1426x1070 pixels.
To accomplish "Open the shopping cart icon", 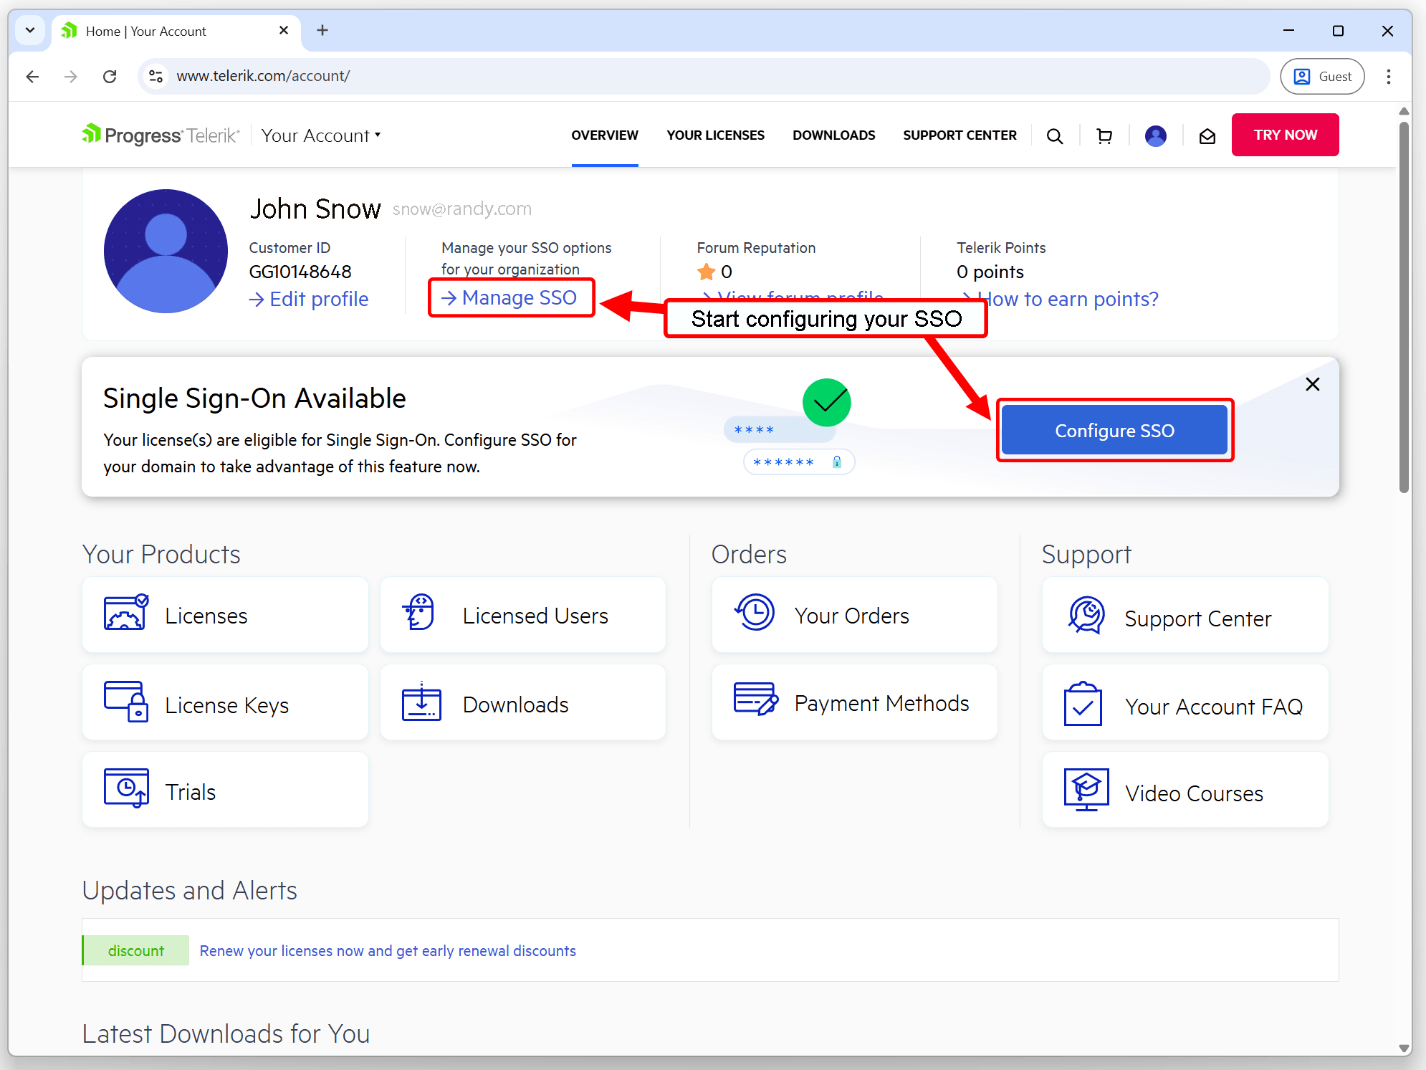I will coord(1104,136).
